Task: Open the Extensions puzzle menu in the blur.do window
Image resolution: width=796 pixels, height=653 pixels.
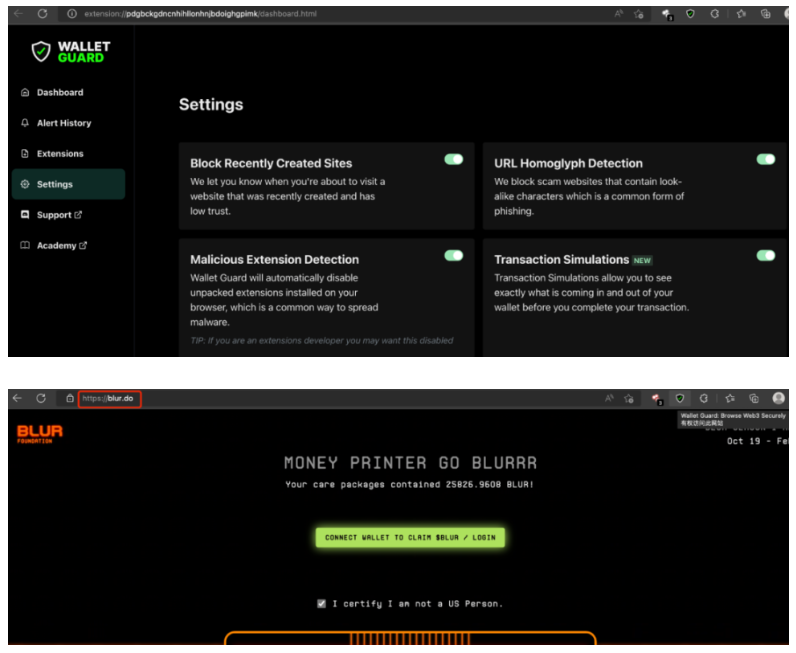Action: [704, 399]
